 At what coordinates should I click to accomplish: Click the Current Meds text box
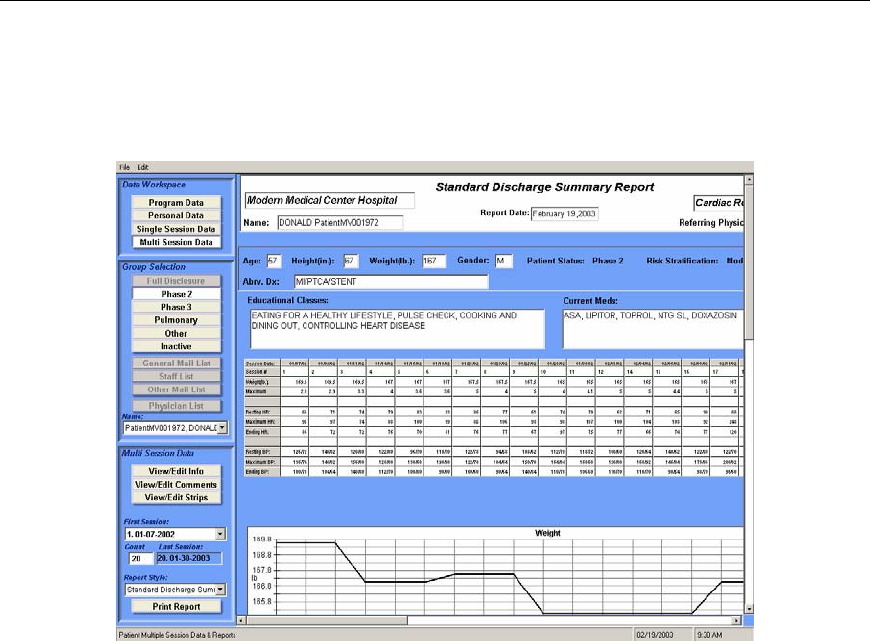click(x=653, y=329)
